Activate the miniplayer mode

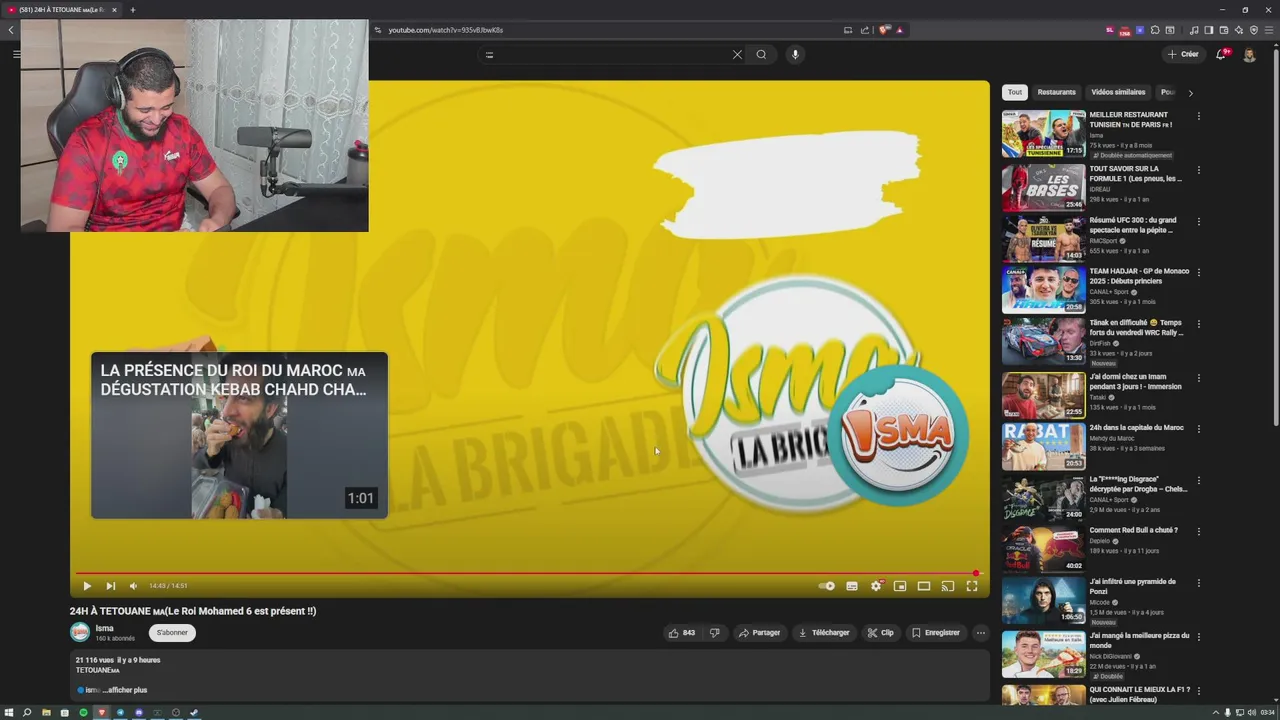pyautogui.click(x=900, y=586)
